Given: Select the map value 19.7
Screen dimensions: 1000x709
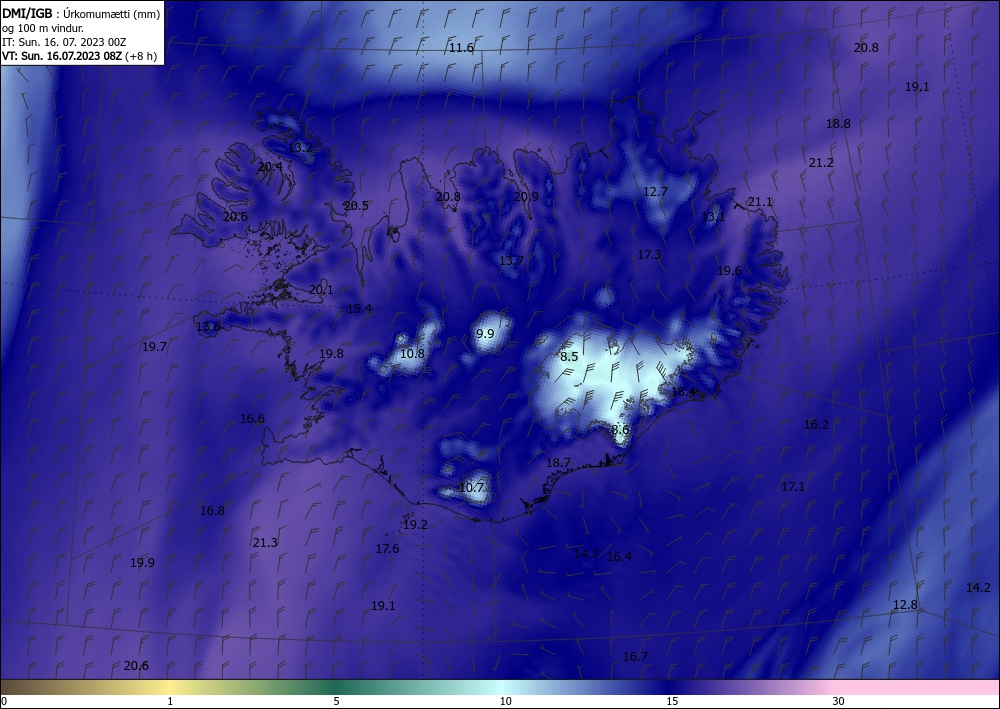Looking at the screenshot, I should tap(154, 347).
